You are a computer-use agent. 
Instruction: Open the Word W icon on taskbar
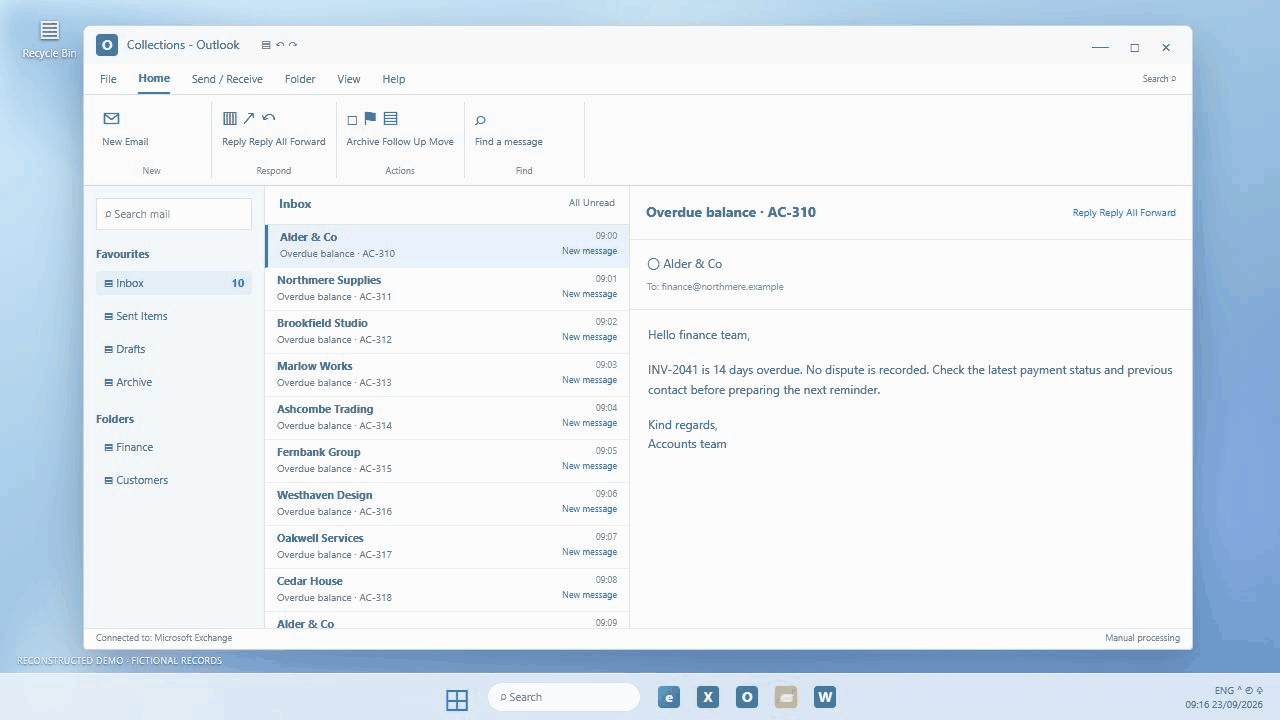[x=825, y=697]
